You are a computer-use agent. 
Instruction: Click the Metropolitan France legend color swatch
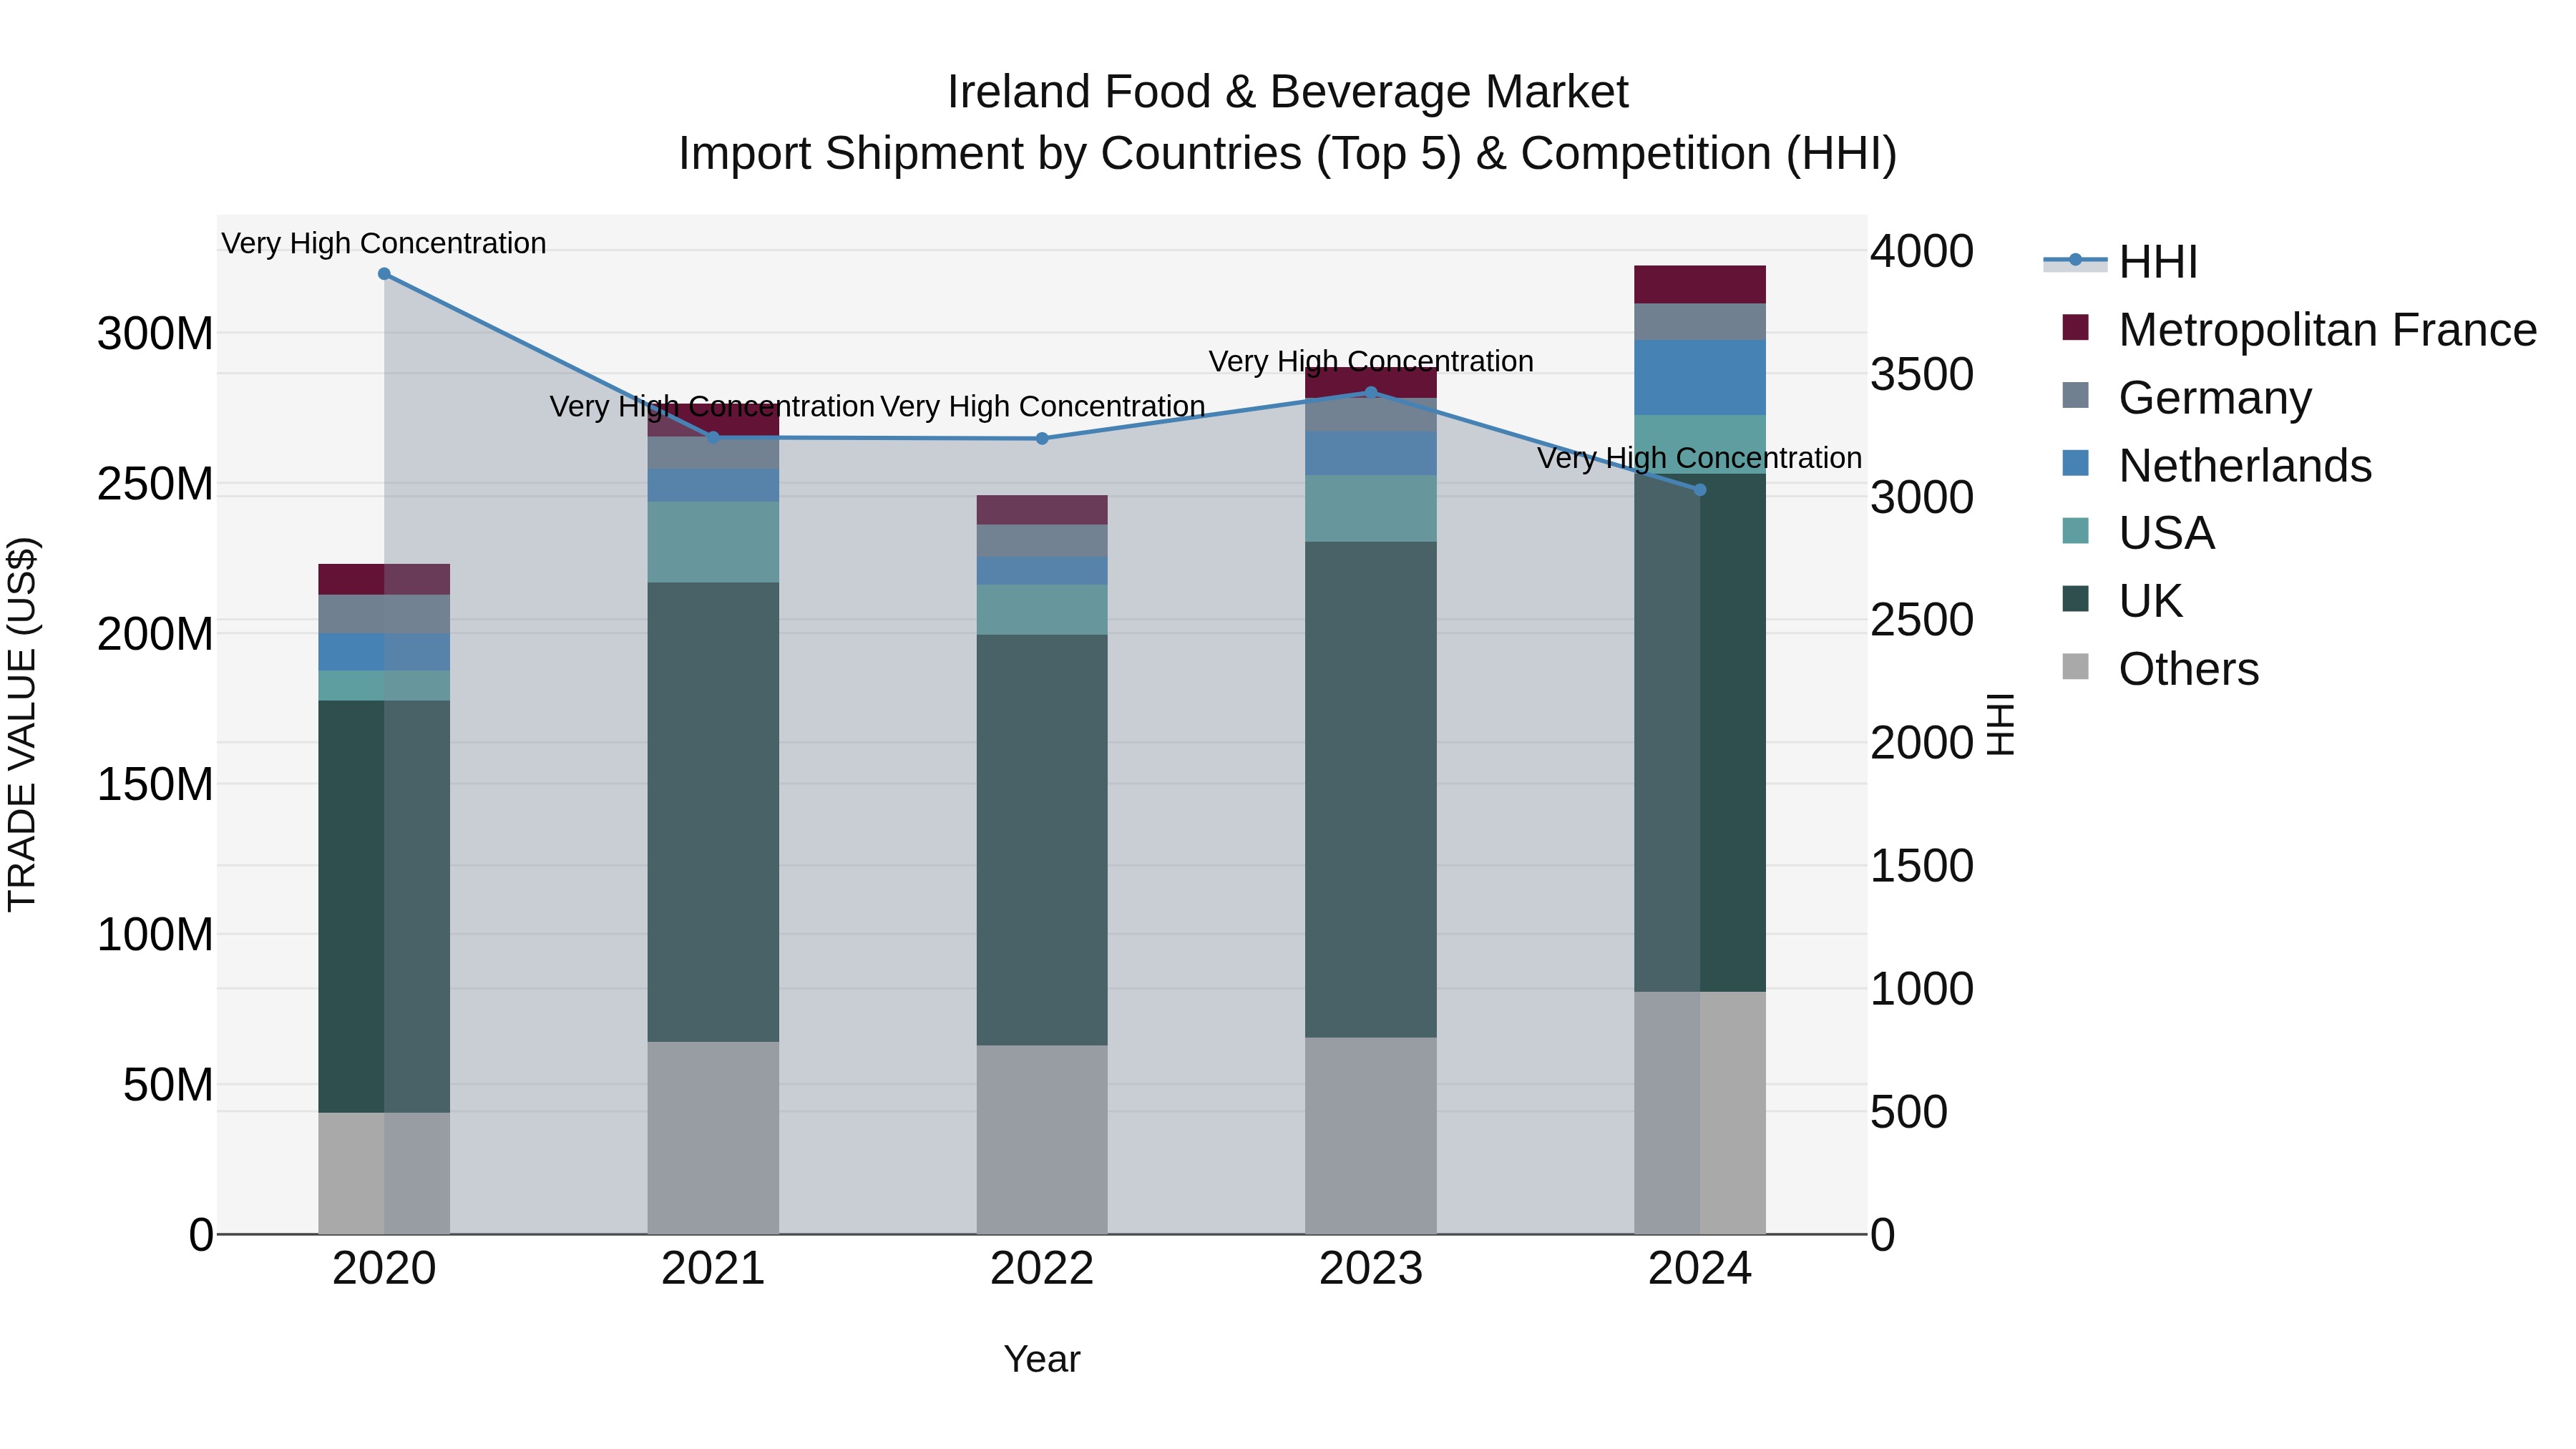(2075, 327)
